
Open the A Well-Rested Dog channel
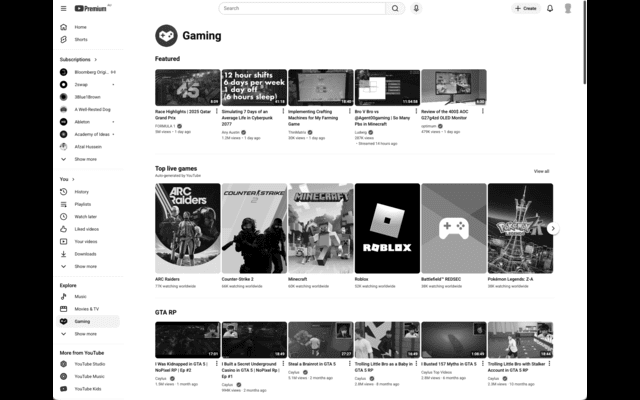tap(89, 109)
